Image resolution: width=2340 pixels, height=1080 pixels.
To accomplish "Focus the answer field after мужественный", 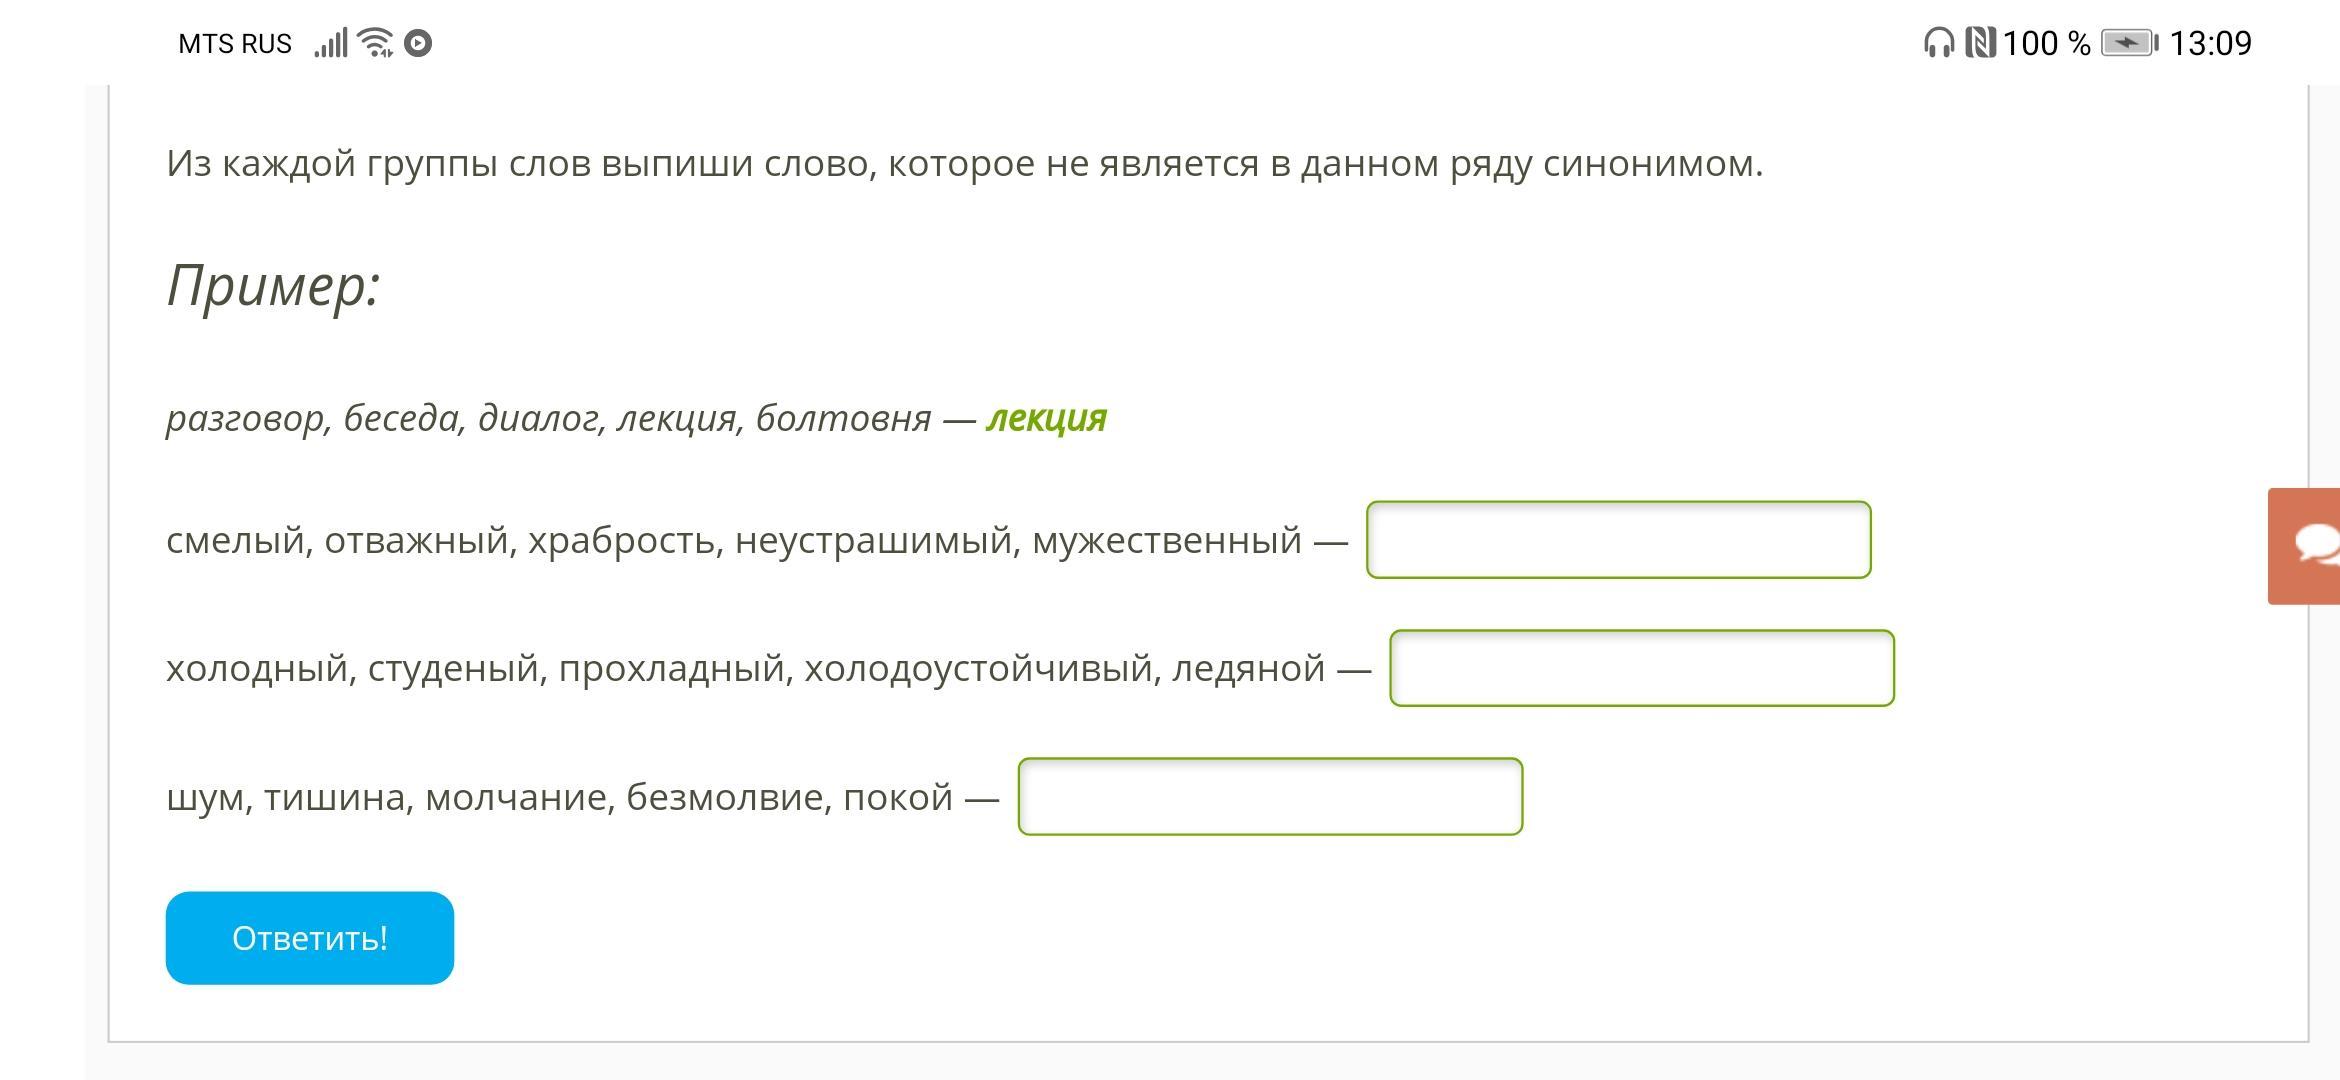I will [x=1618, y=540].
